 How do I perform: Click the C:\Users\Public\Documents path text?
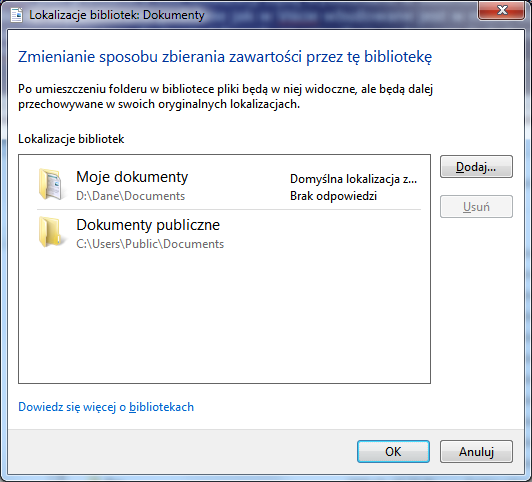(150, 244)
